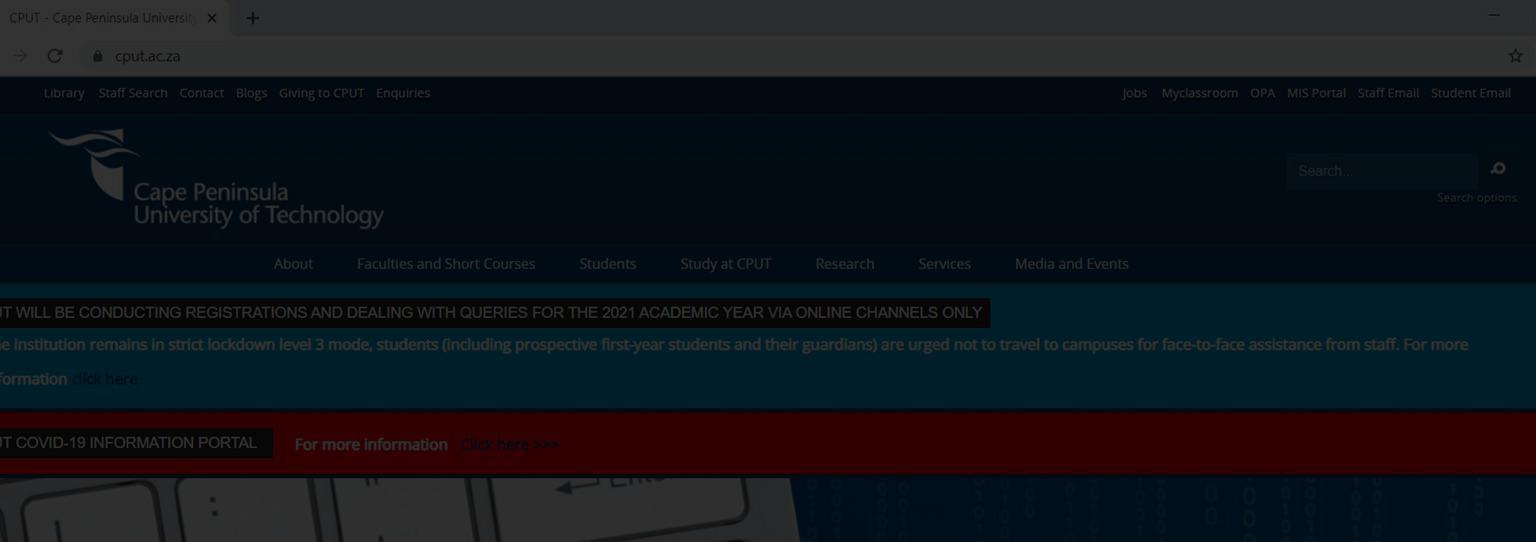Viewport: 1536px width, 542px height.
Task: Focus the Search input field
Action: [1381, 171]
